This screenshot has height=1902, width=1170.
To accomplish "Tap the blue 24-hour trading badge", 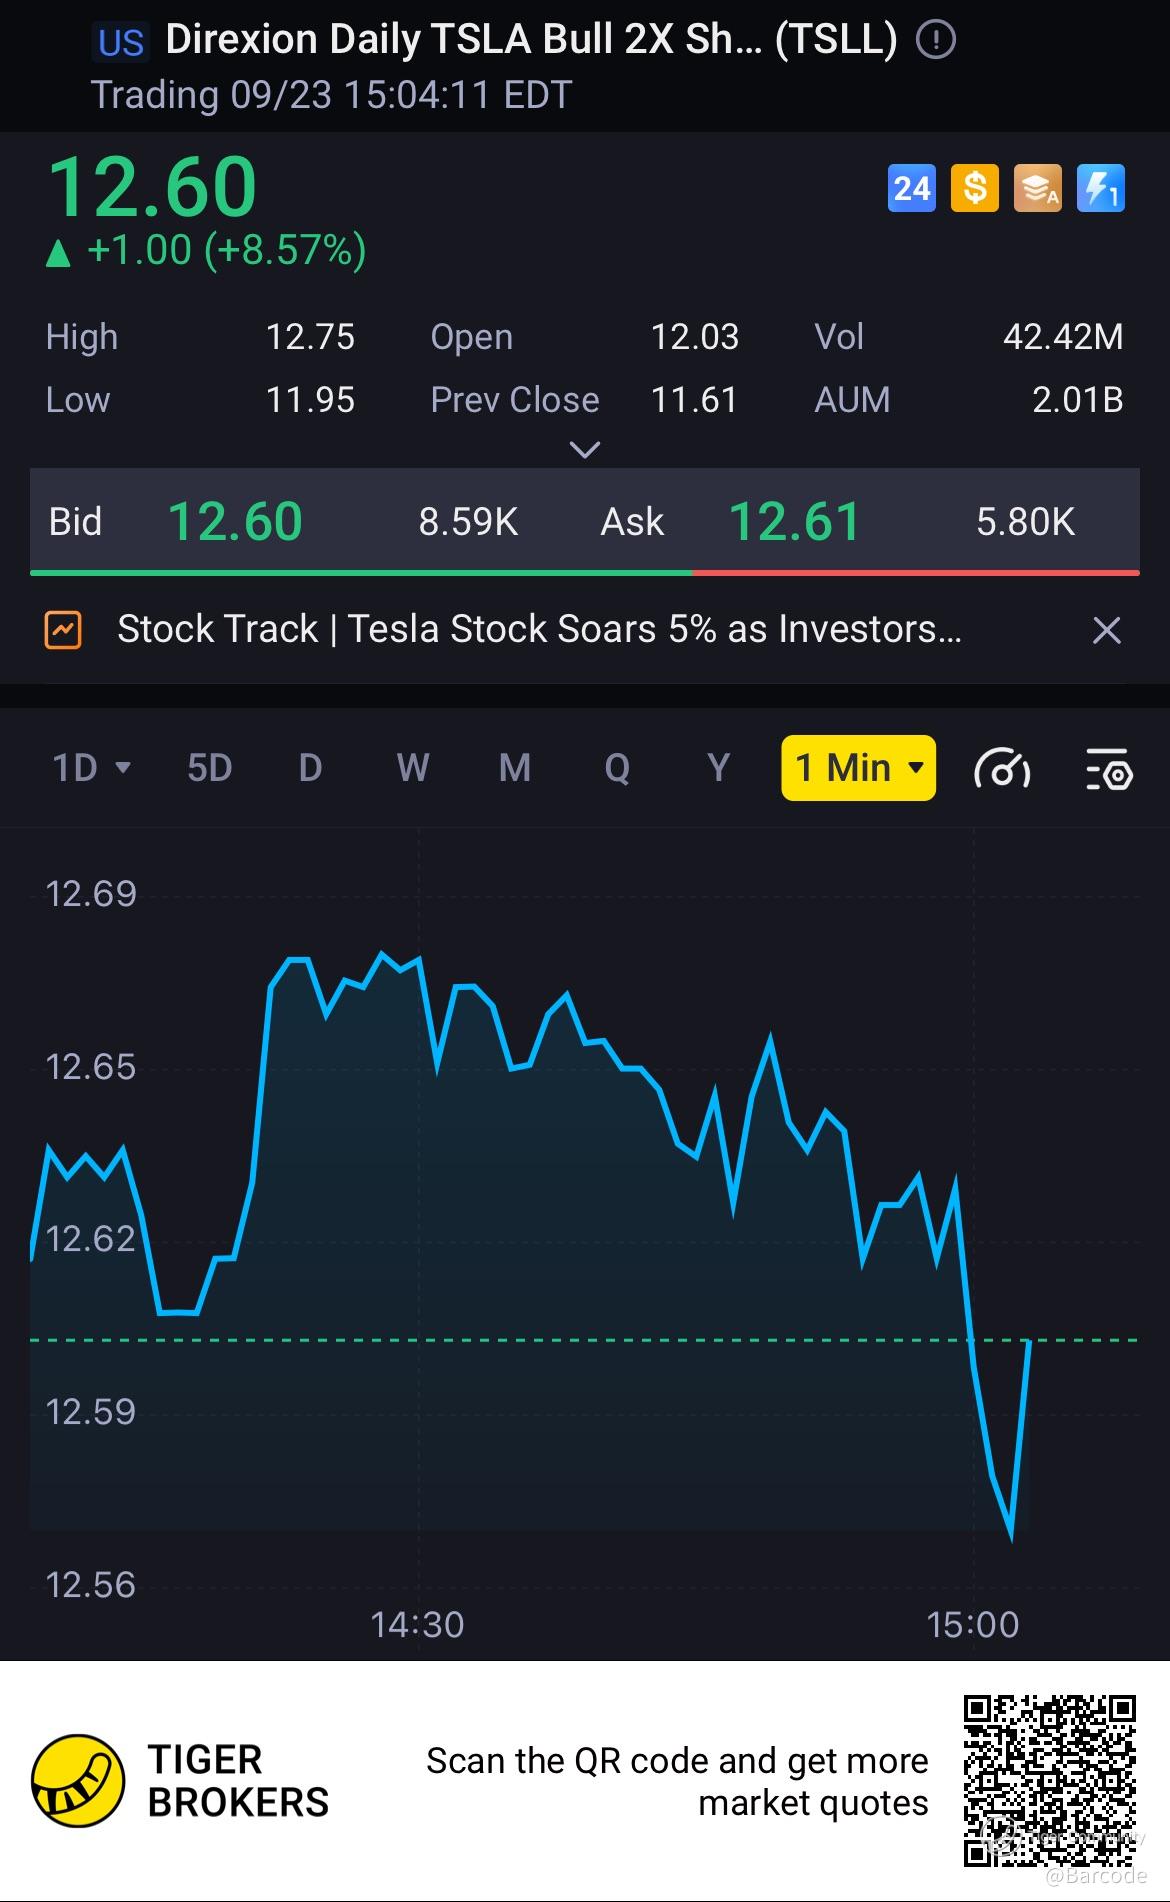I will coord(911,188).
